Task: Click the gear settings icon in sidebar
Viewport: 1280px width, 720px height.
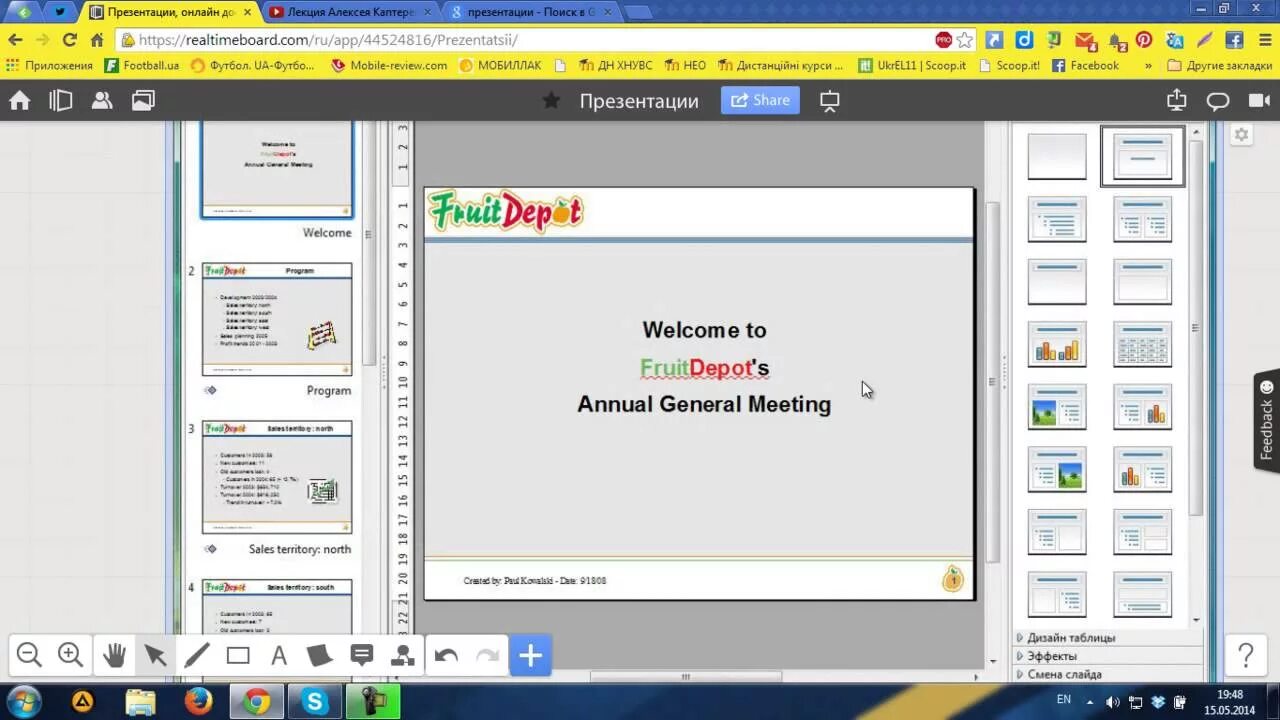Action: point(1241,135)
